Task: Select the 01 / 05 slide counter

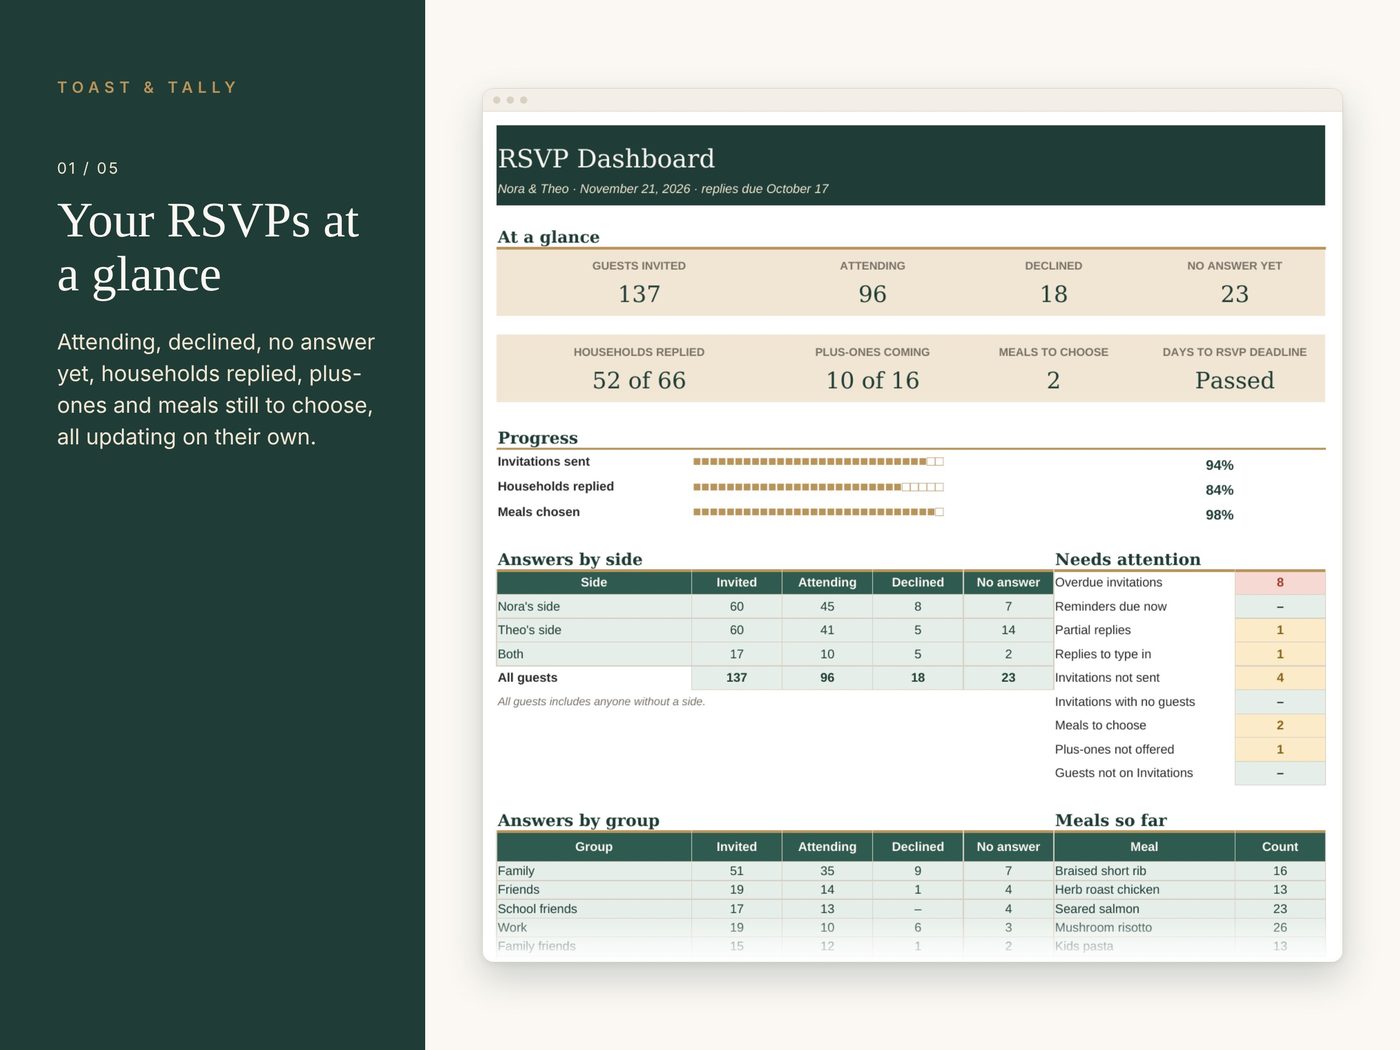Action: tap(88, 168)
